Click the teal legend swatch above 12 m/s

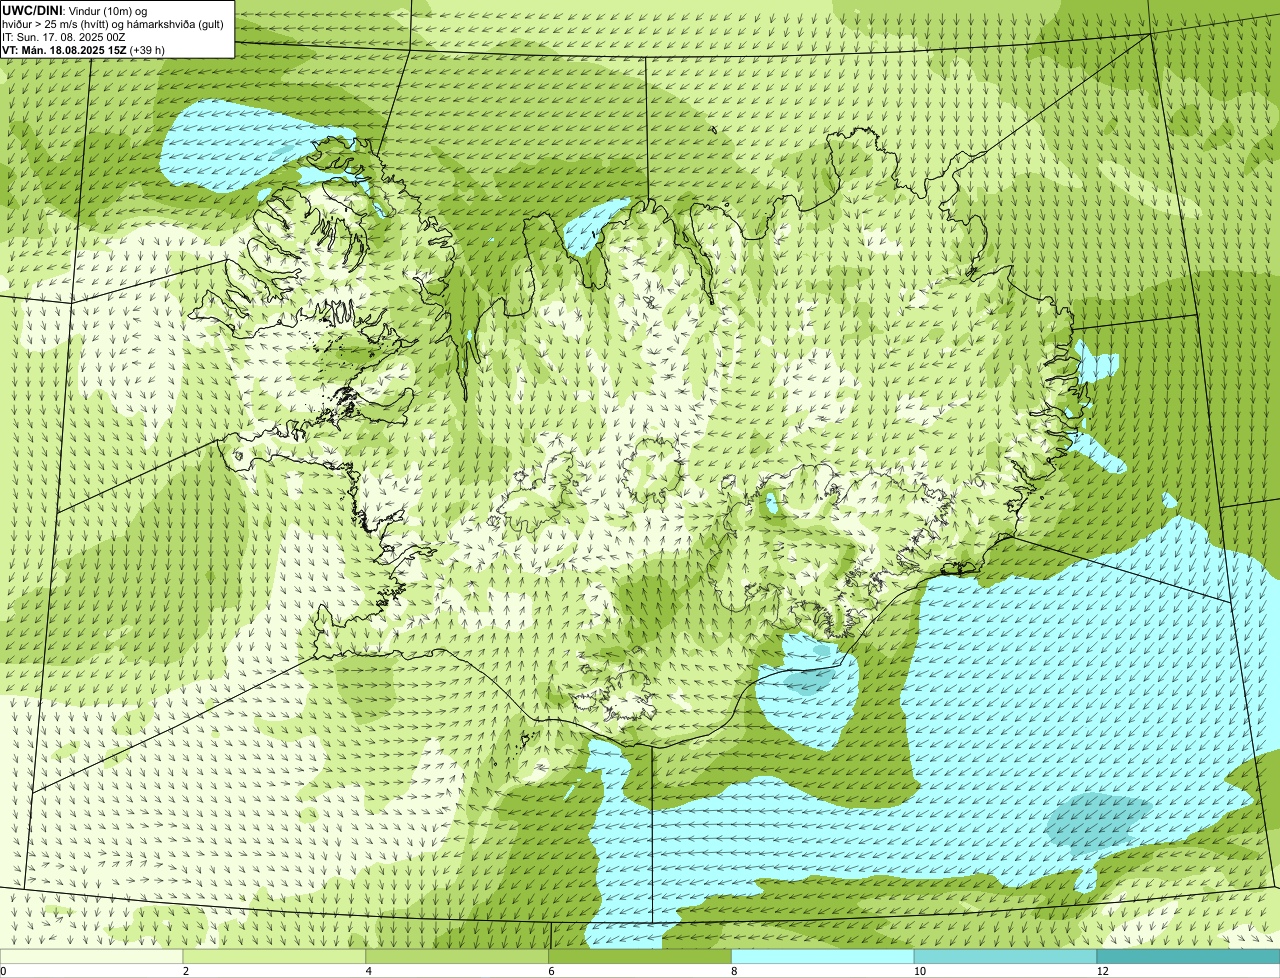point(1188,957)
